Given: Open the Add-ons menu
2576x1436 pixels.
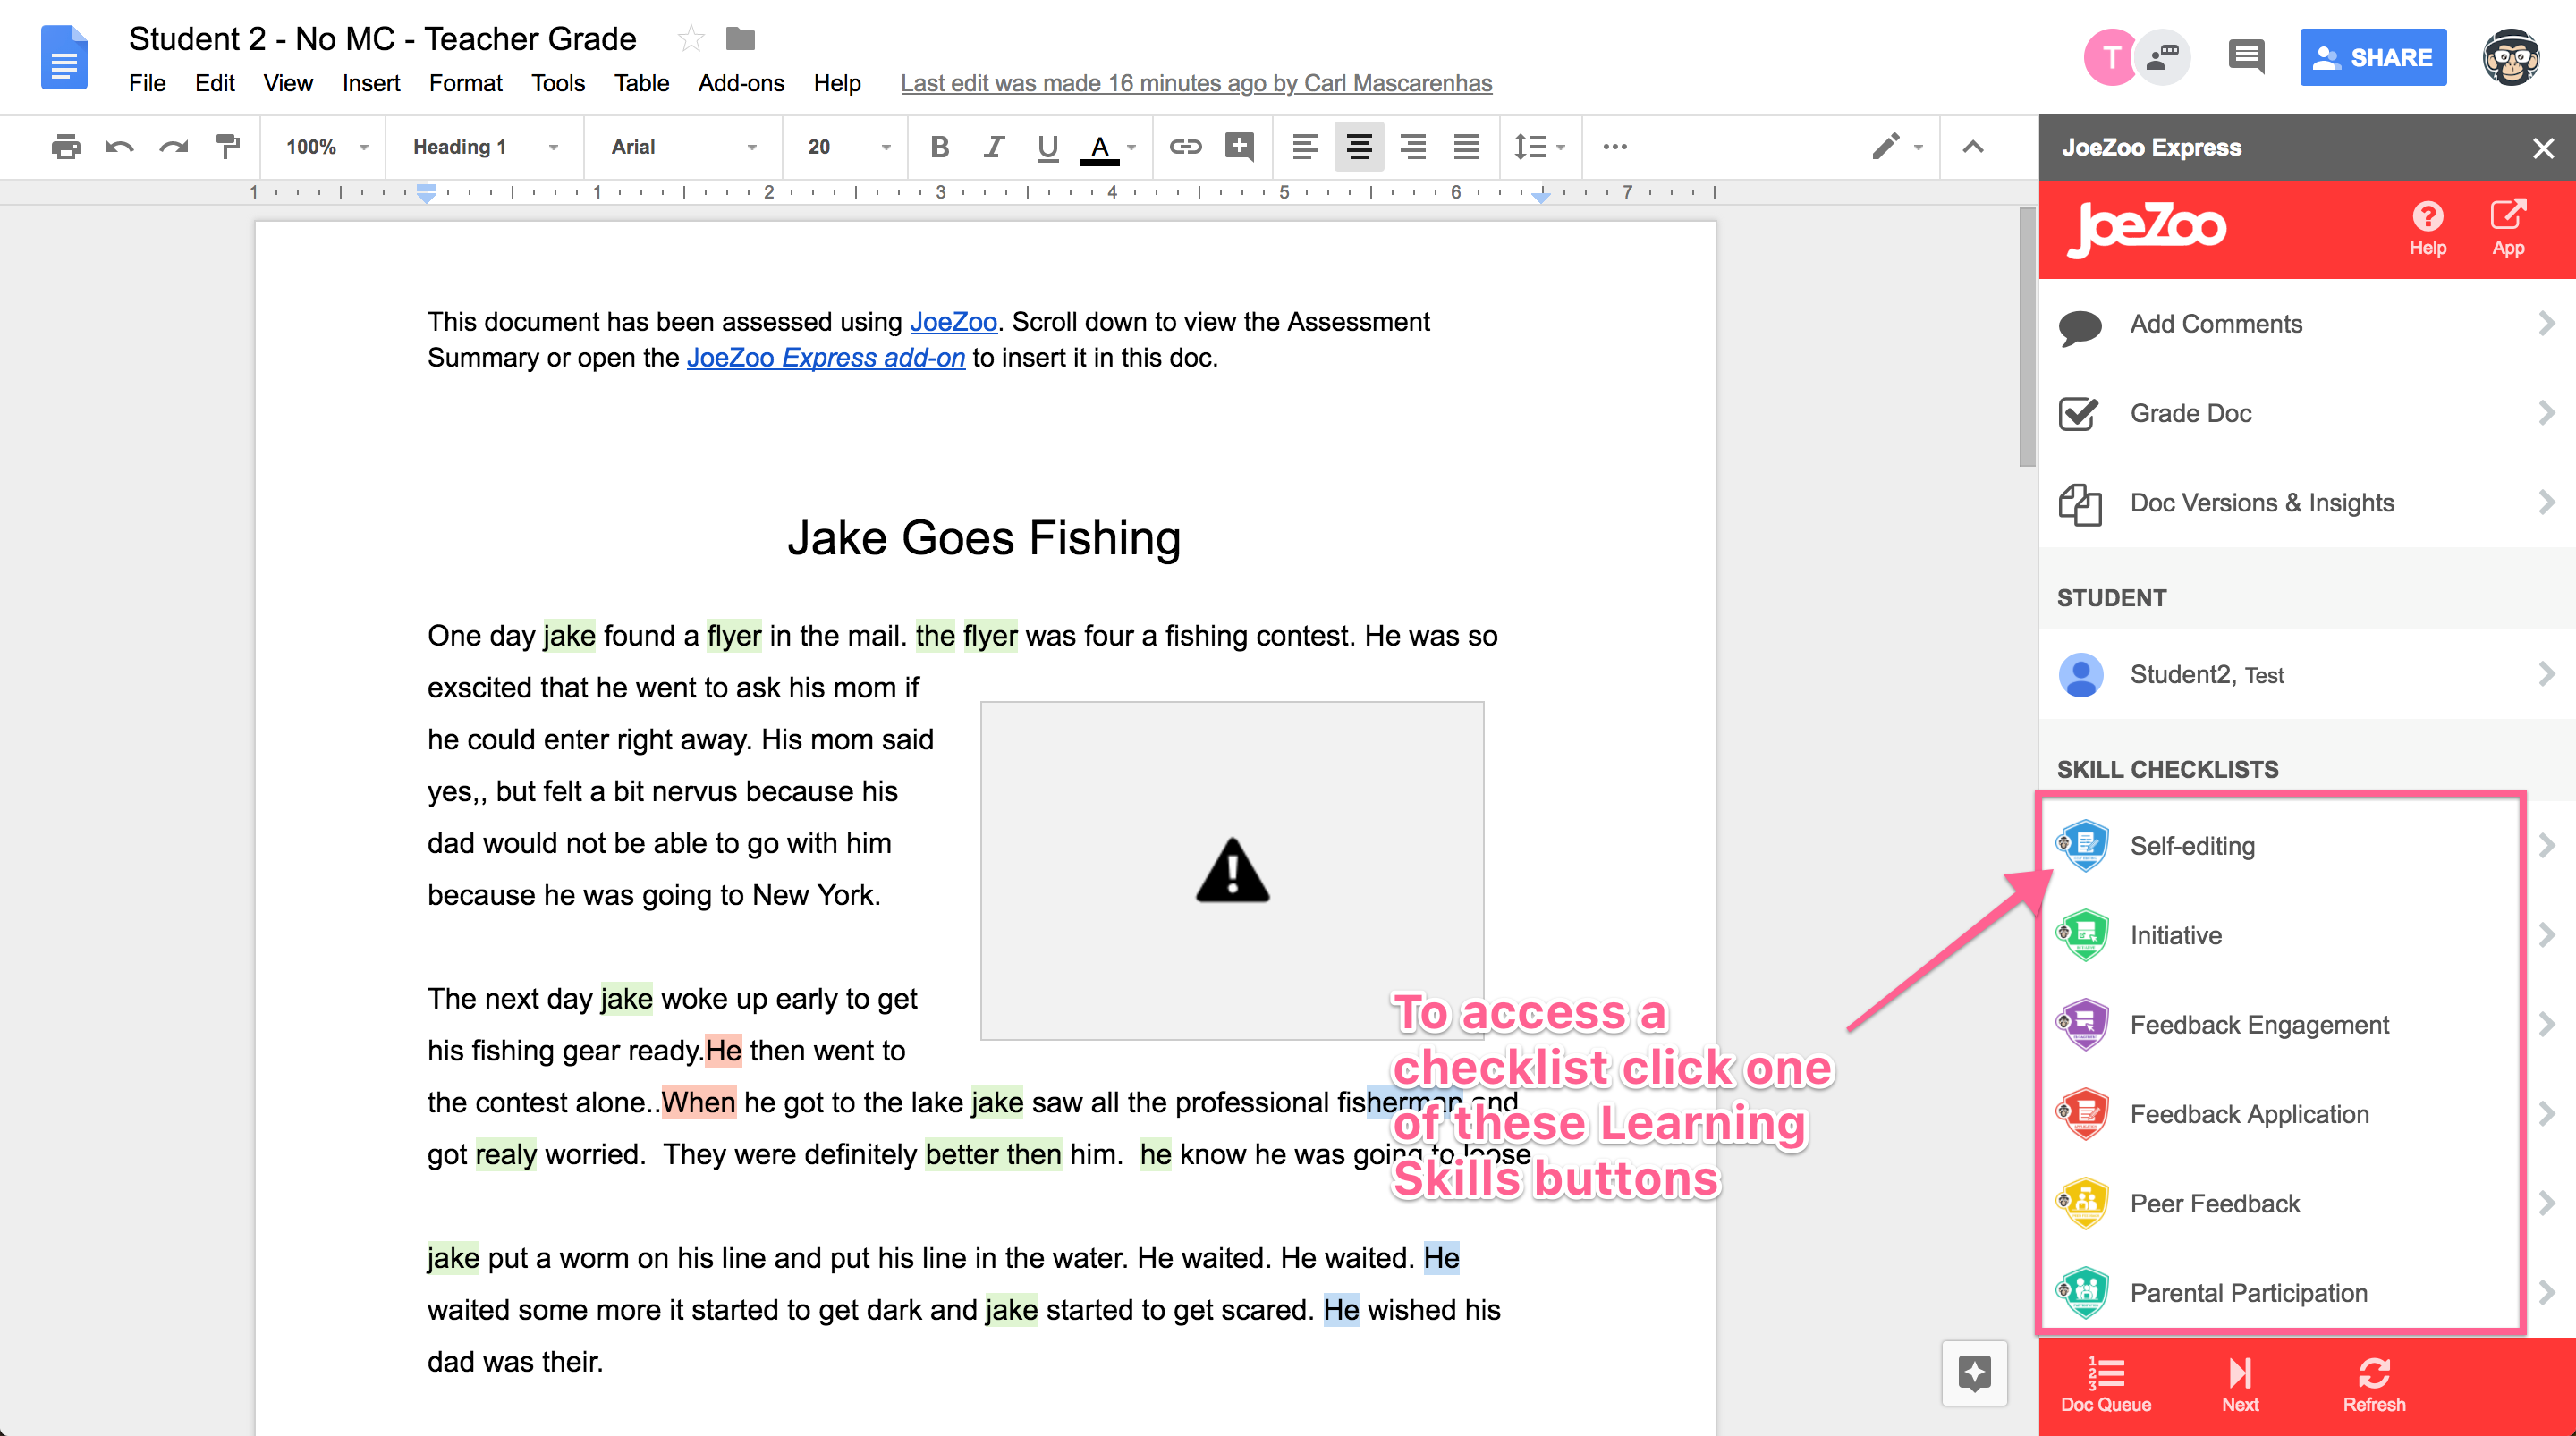Looking at the screenshot, I should tap(740, 83).
